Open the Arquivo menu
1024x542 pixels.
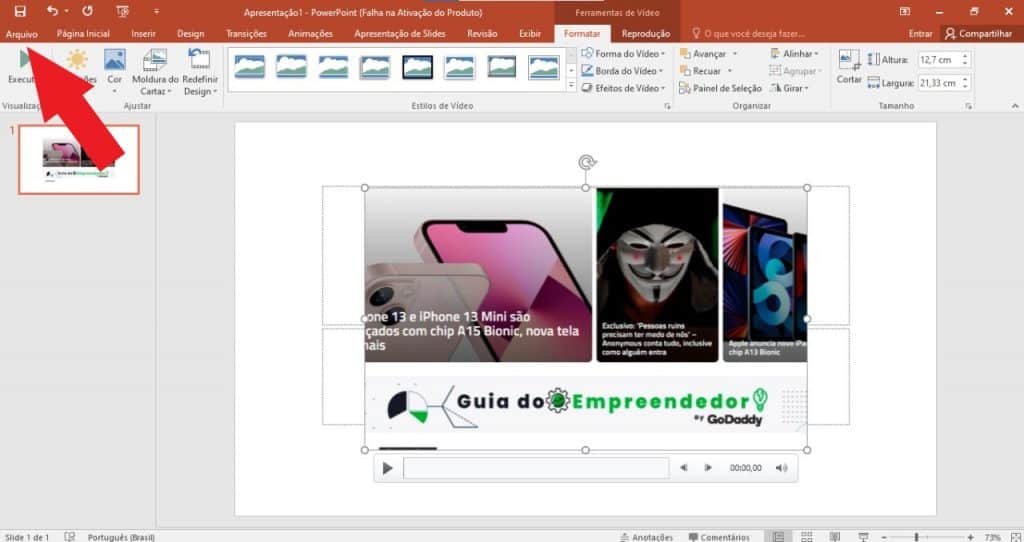tap(22, 34)
